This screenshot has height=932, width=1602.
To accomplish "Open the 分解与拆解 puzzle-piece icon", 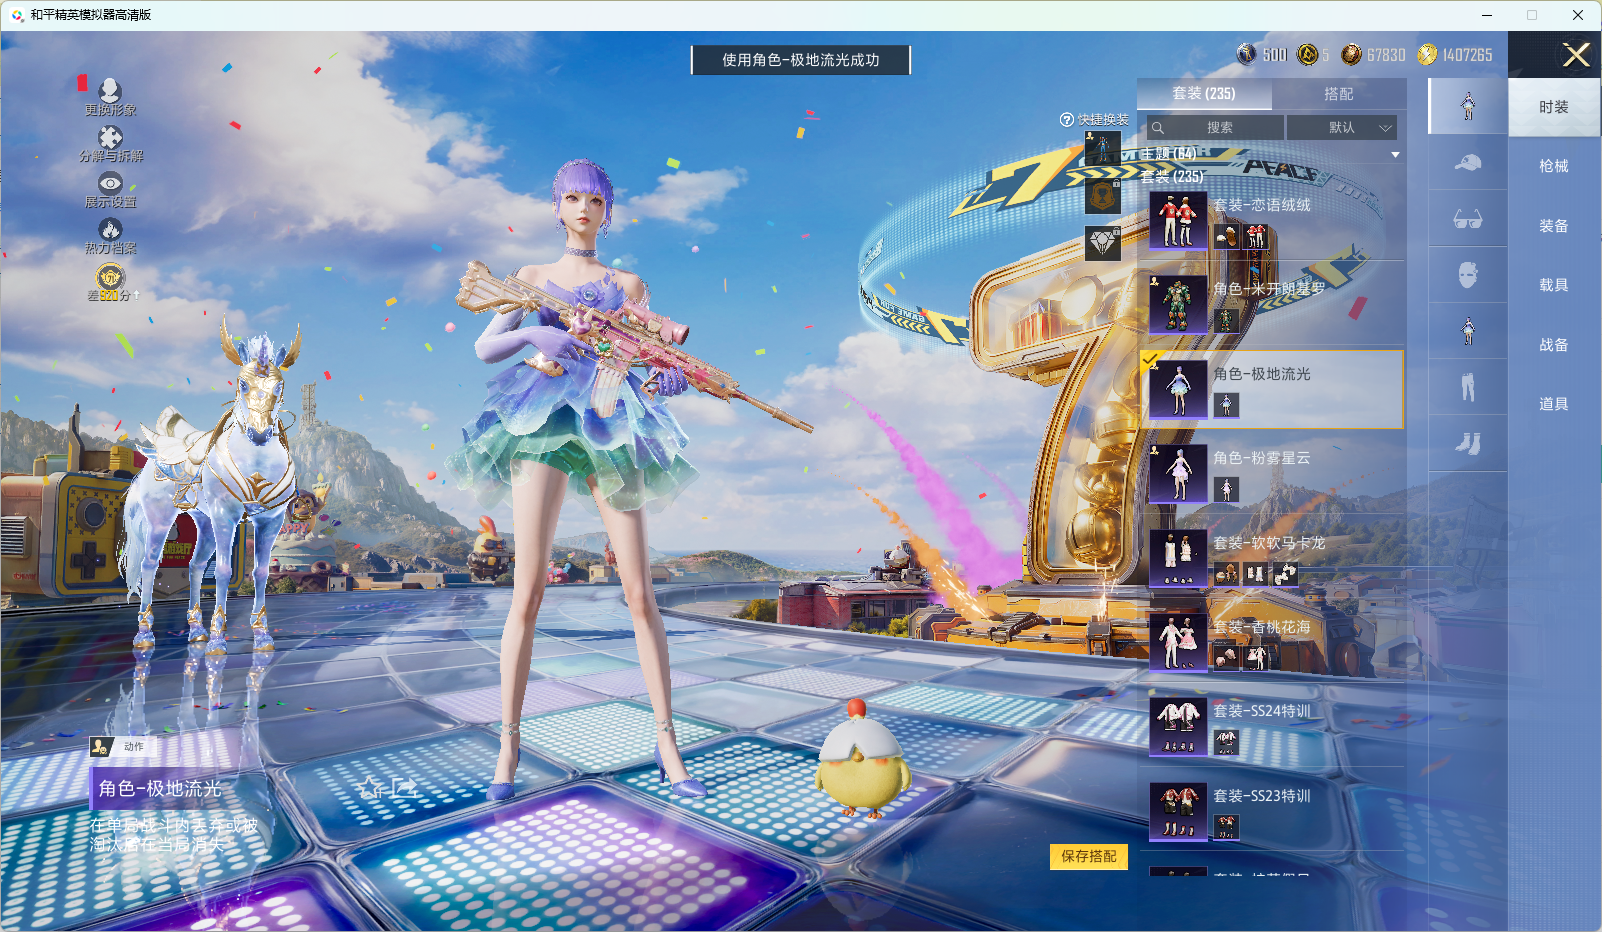I will click(x=110, y=136).
